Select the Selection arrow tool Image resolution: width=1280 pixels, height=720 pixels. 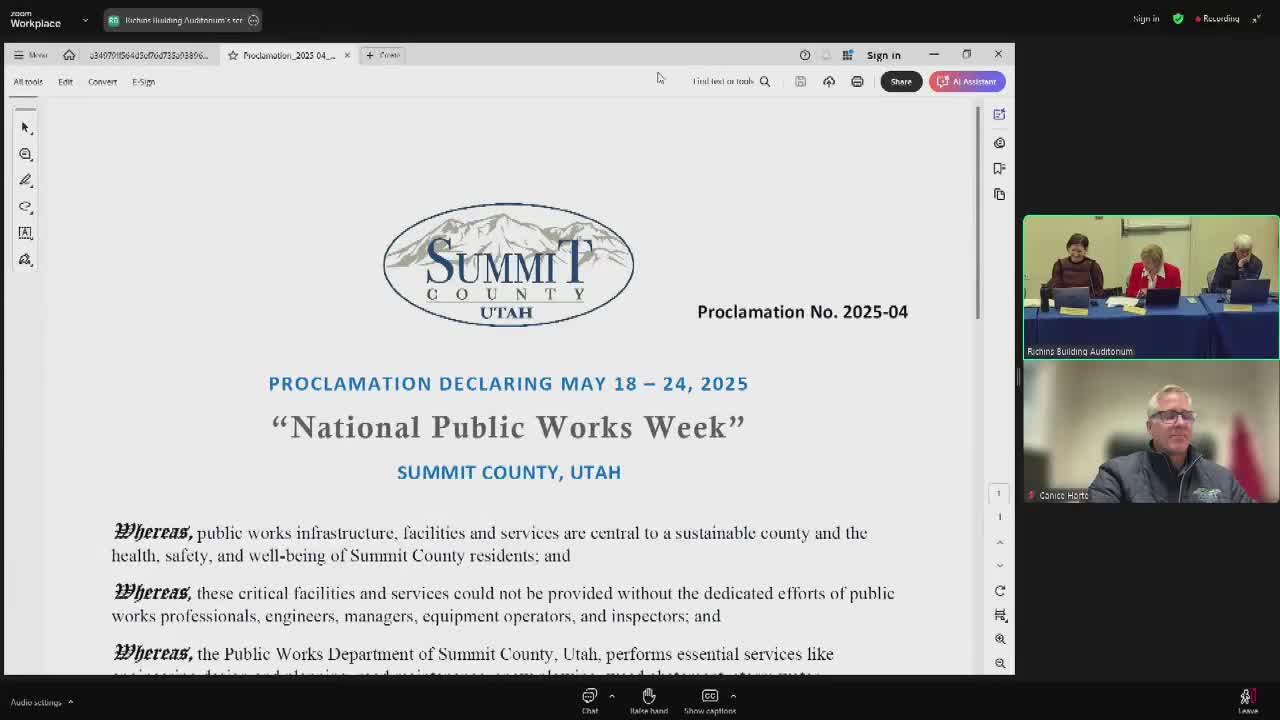tap(25, 127)
